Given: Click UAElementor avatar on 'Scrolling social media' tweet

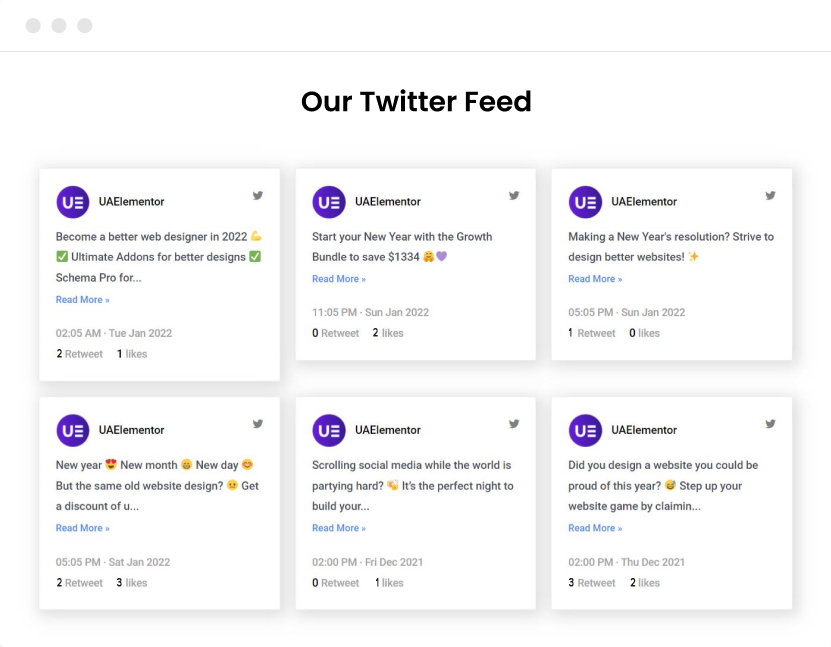Looking at the screenshot, I should 329,430.
